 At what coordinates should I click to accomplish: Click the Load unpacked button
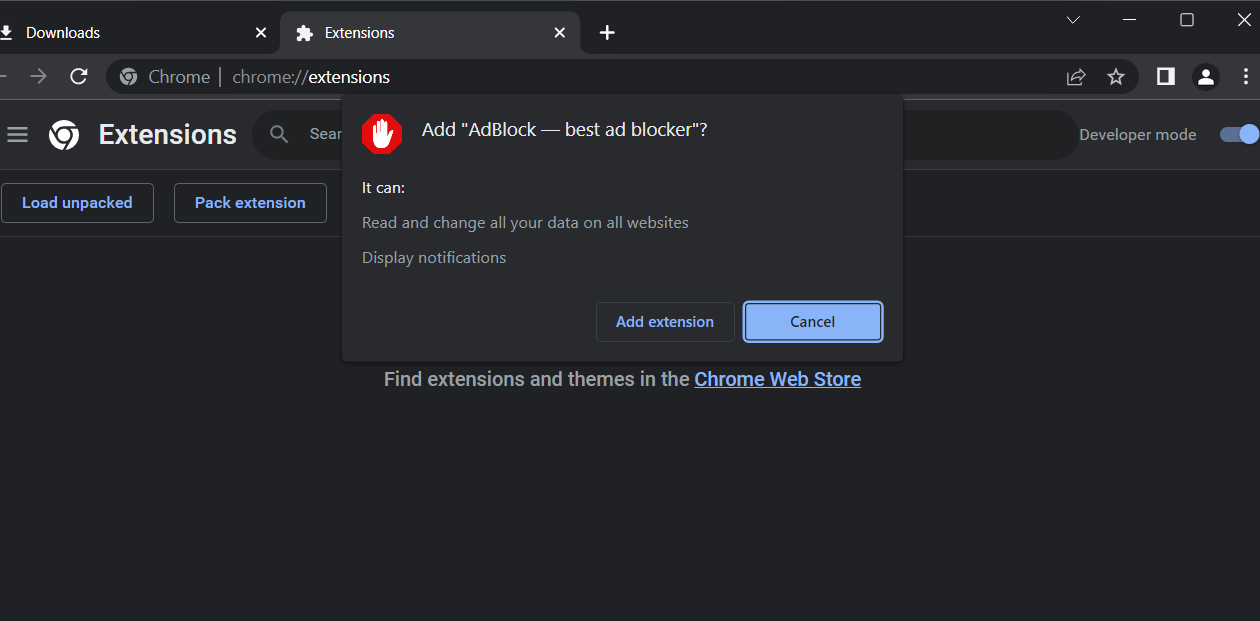point(77,202)
